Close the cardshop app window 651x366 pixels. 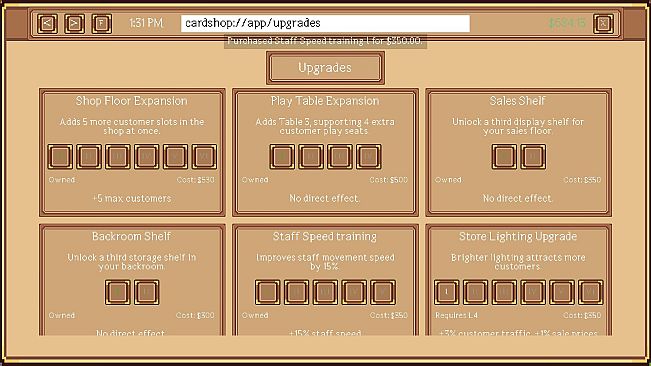603,23
